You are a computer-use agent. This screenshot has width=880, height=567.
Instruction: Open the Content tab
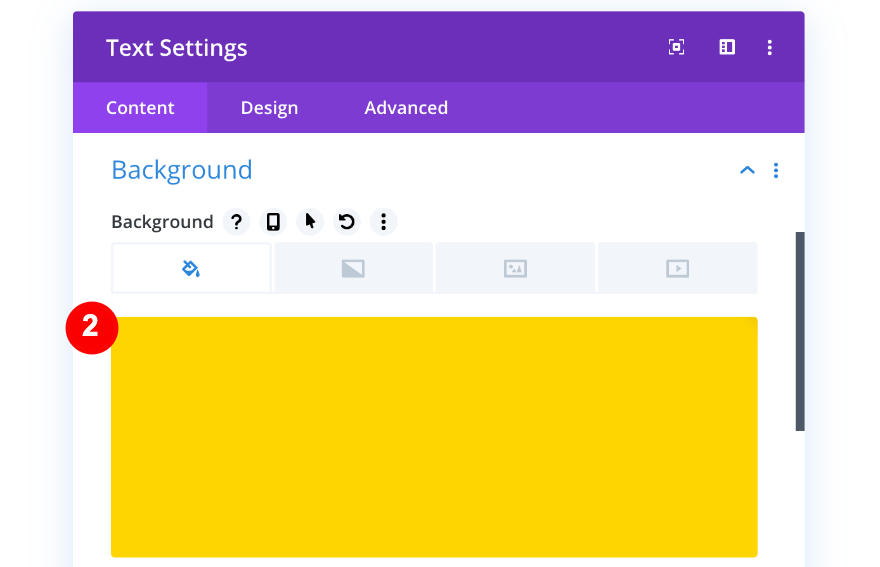pos(140,108)
